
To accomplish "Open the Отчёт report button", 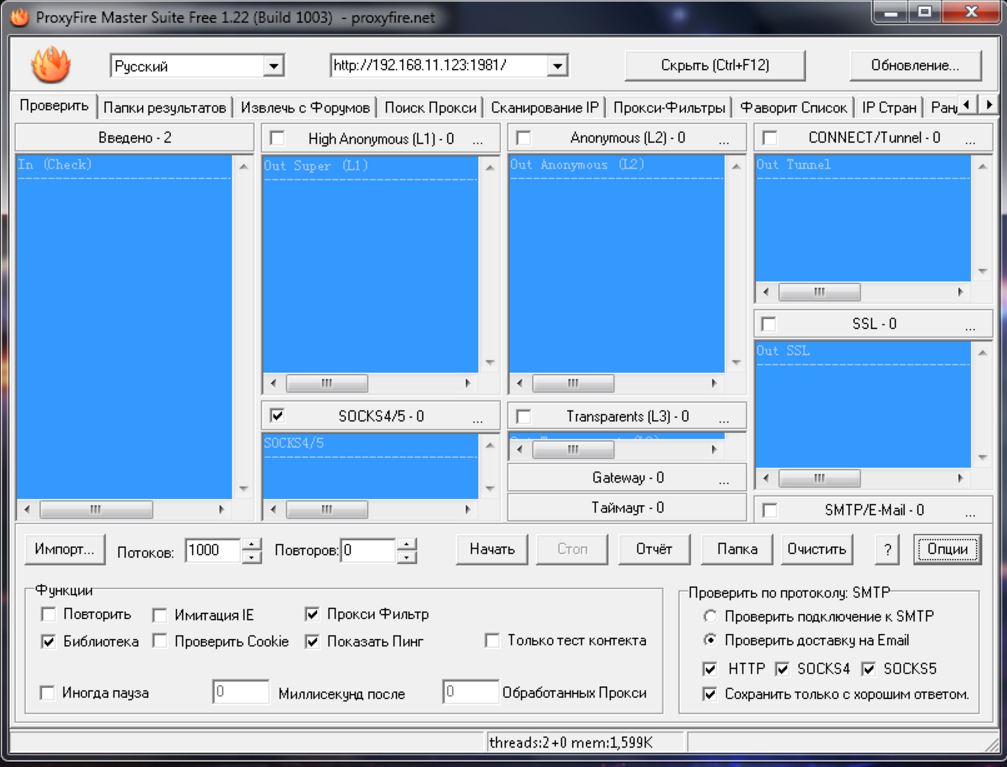I will [x=654, y=550].
